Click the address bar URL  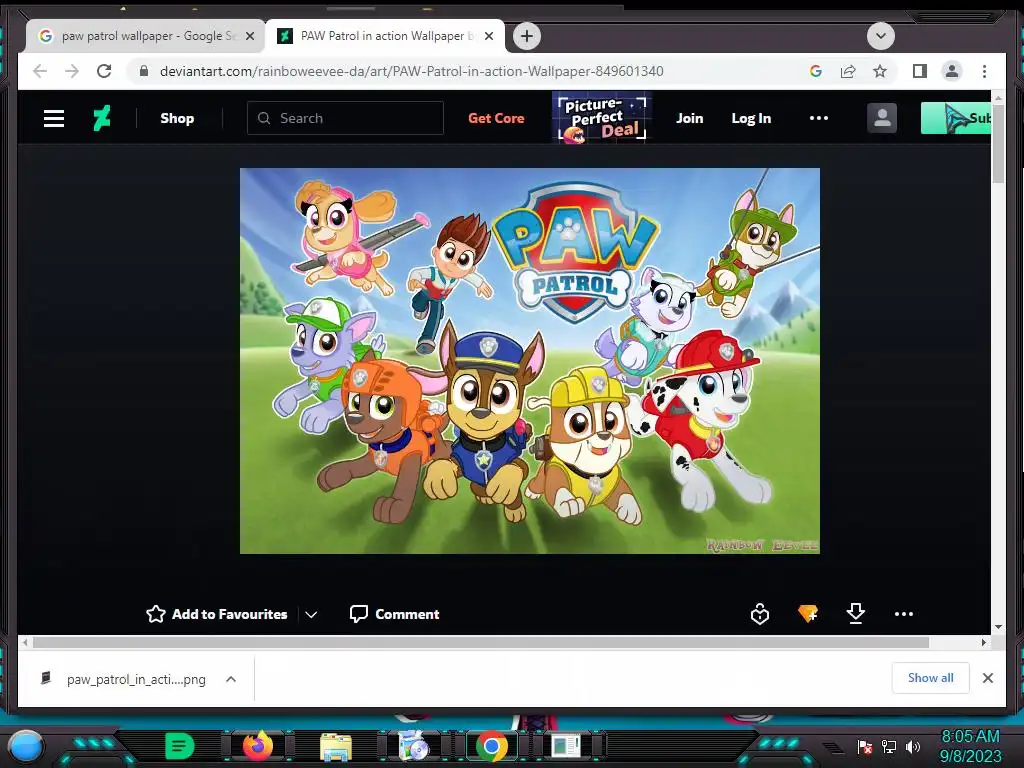point(411,71)
